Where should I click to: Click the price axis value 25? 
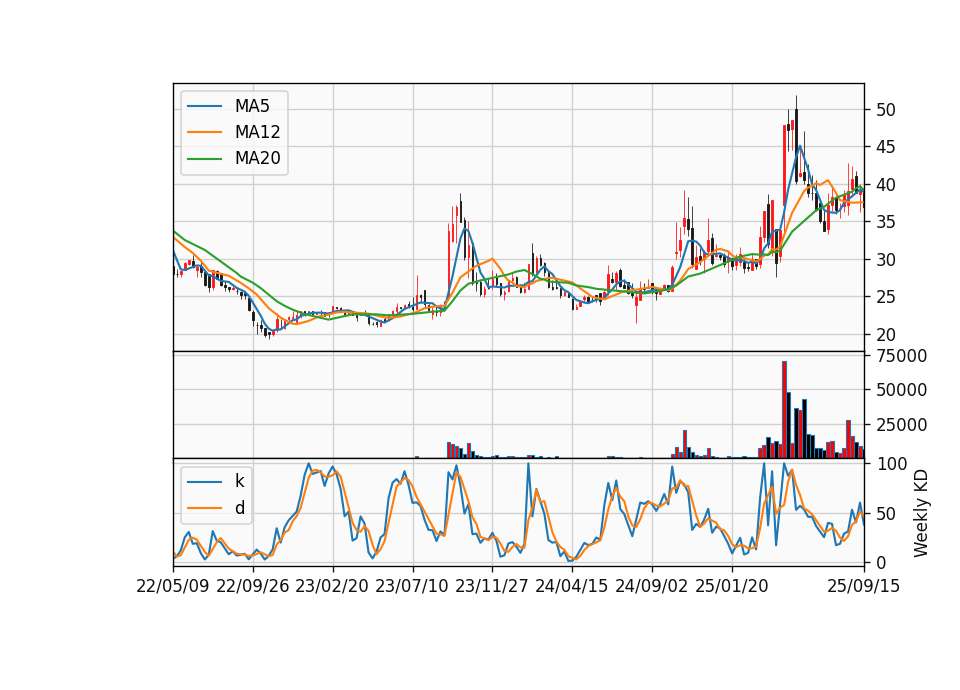point(886,298)
